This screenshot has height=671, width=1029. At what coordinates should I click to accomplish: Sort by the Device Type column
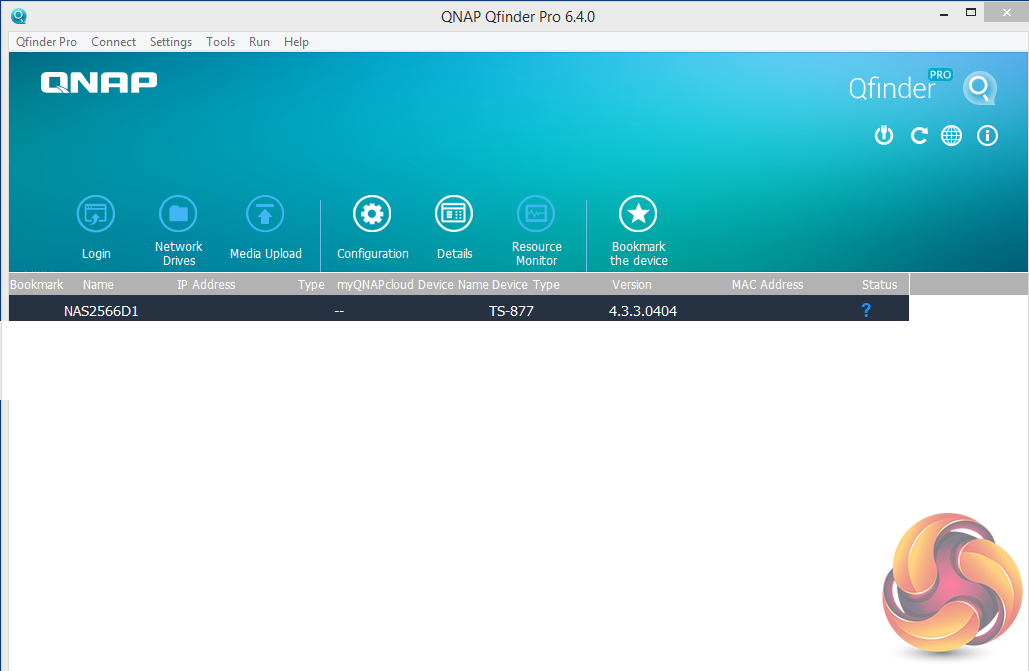[x=526, y=284]
